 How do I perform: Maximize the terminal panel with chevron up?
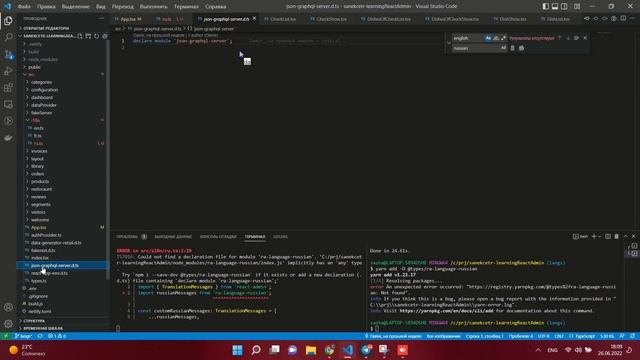coord(625,236)
